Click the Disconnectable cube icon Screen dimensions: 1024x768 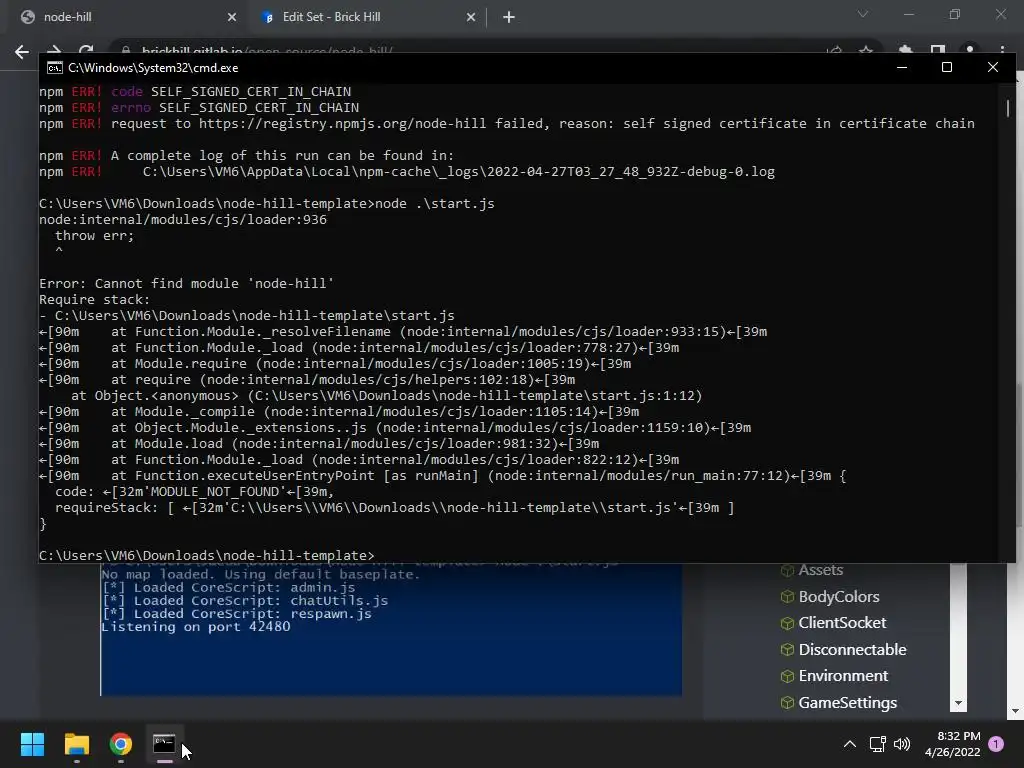(787, 650)
